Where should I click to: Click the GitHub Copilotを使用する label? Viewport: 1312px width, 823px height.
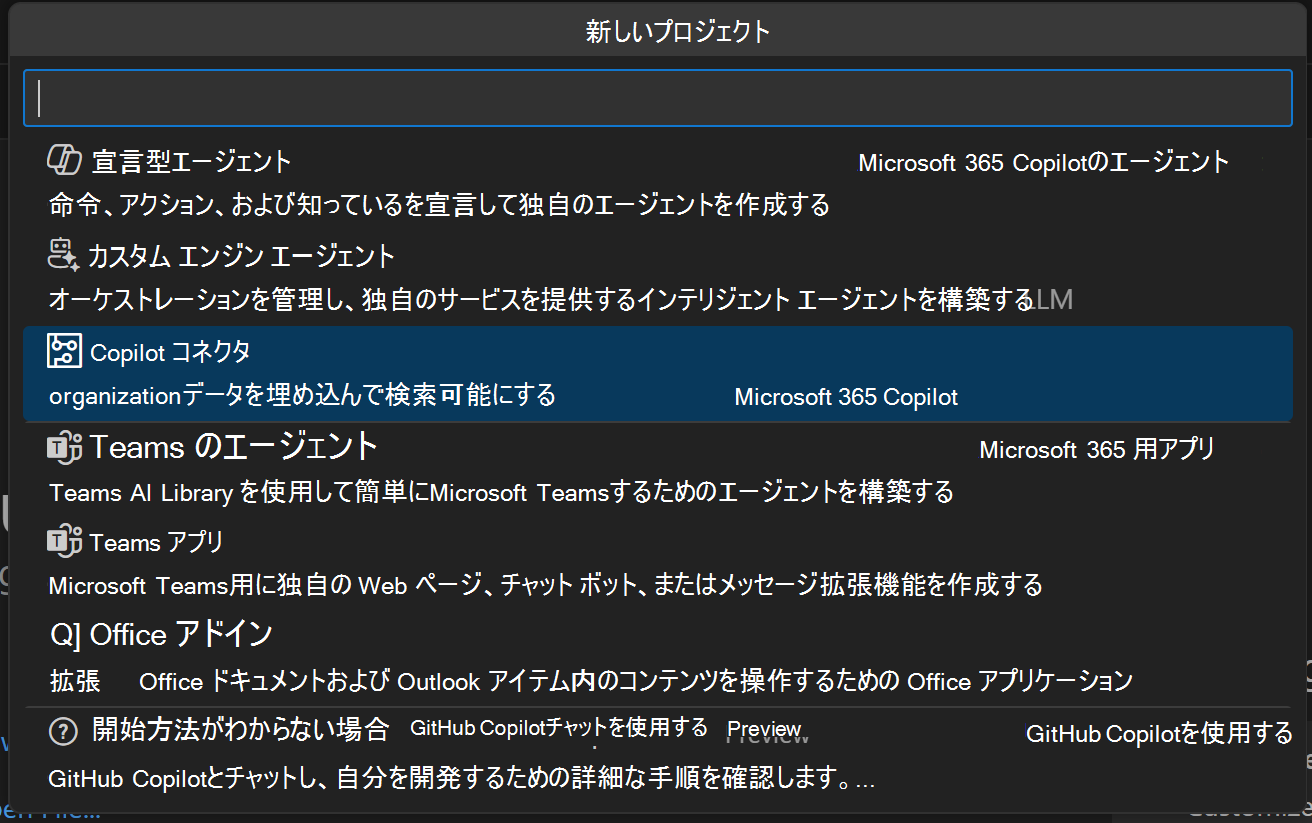[1160, 734]
